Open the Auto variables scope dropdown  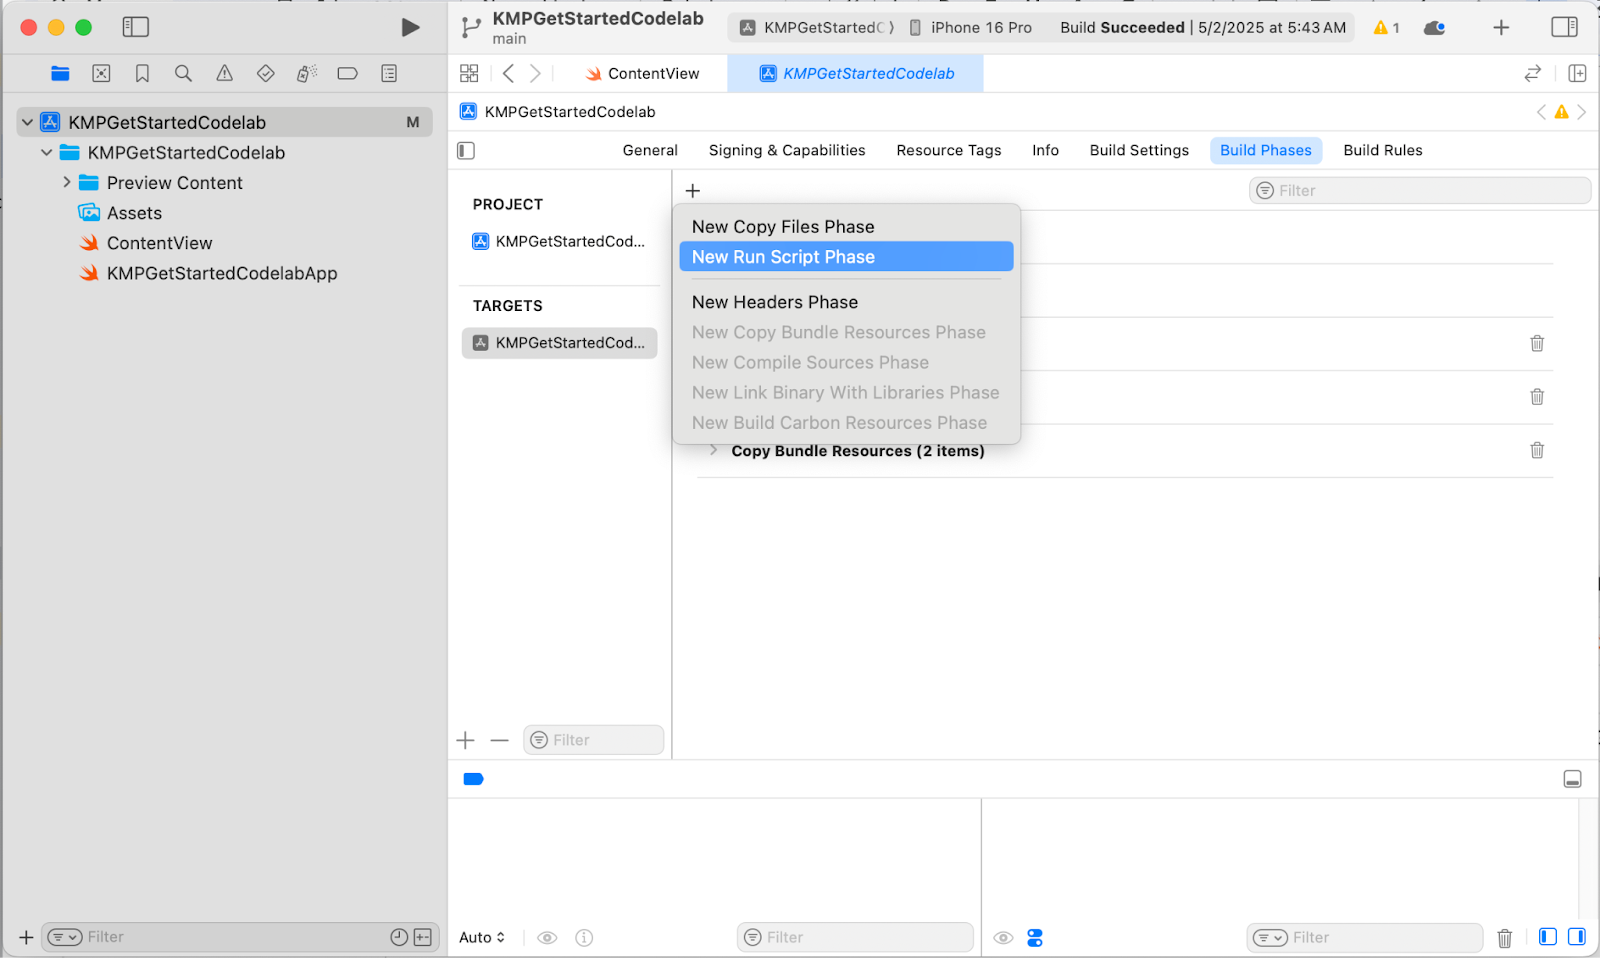tap(482, 937)
